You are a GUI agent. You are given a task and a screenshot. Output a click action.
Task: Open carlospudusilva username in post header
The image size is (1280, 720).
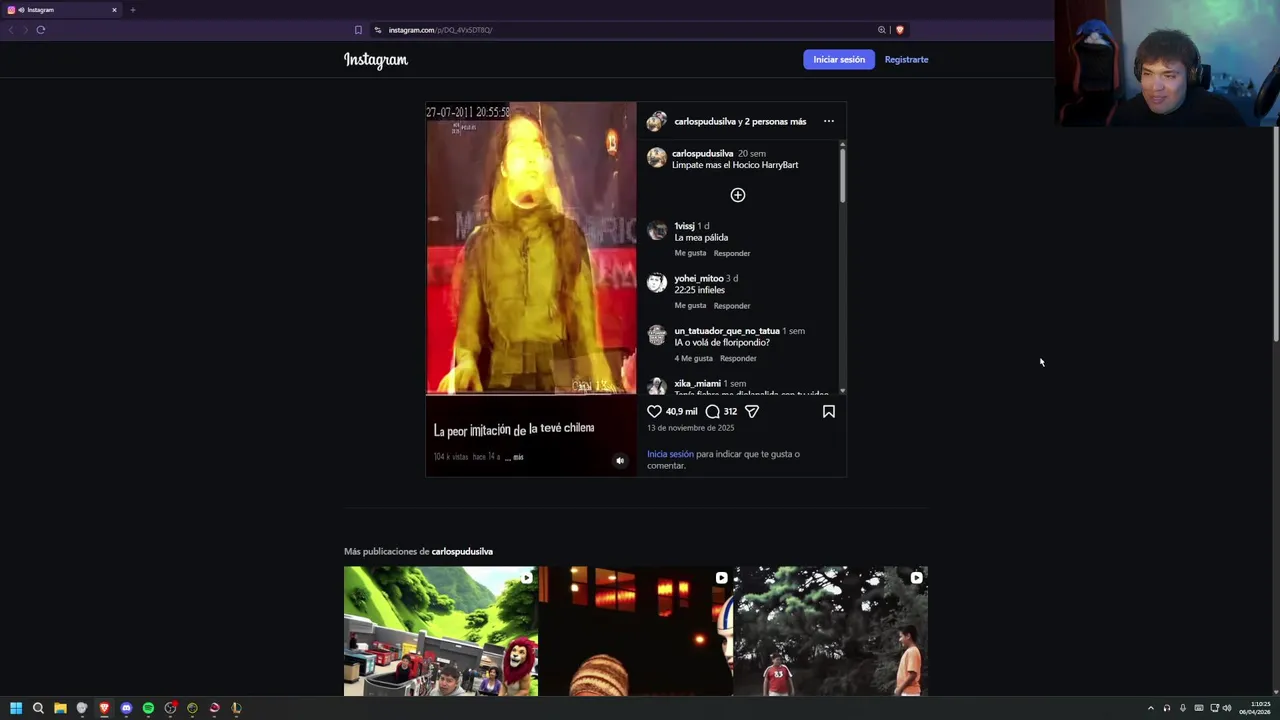(705, 121)
